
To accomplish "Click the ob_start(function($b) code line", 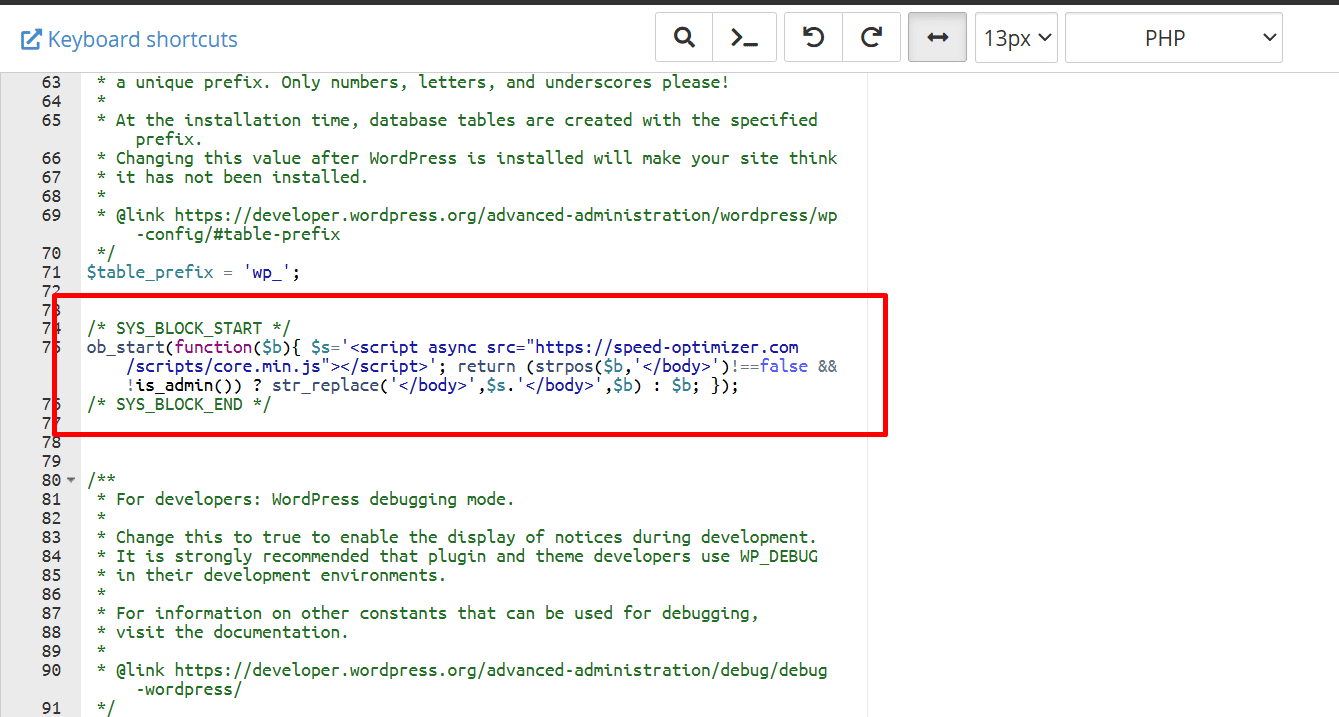I will 443,348.
